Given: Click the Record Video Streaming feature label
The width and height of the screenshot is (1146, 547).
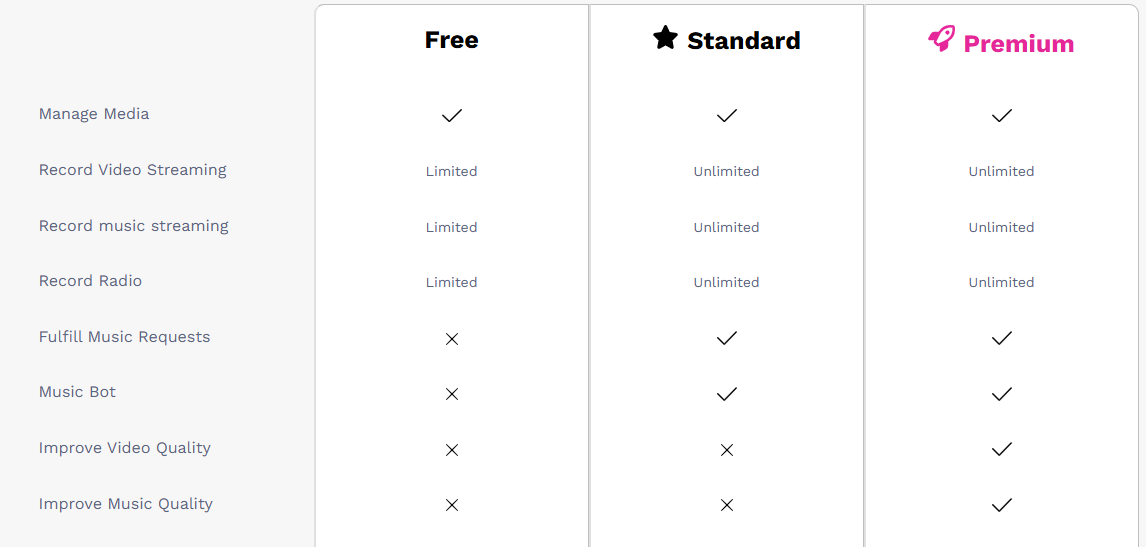Looking at the screenshot, I should [x=133, y=170].
